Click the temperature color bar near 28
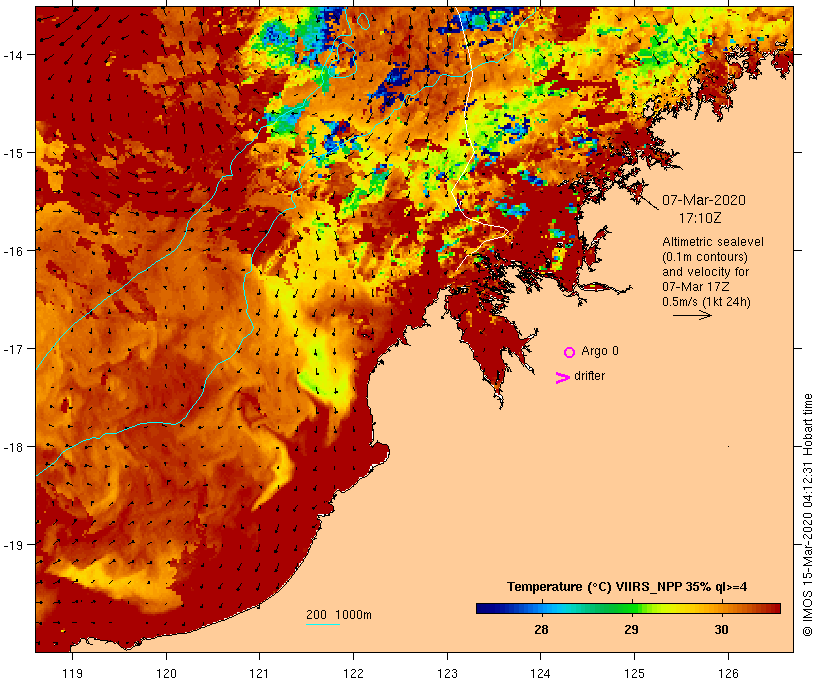This screenshot has height=680, width=820. tap(541, 608)
